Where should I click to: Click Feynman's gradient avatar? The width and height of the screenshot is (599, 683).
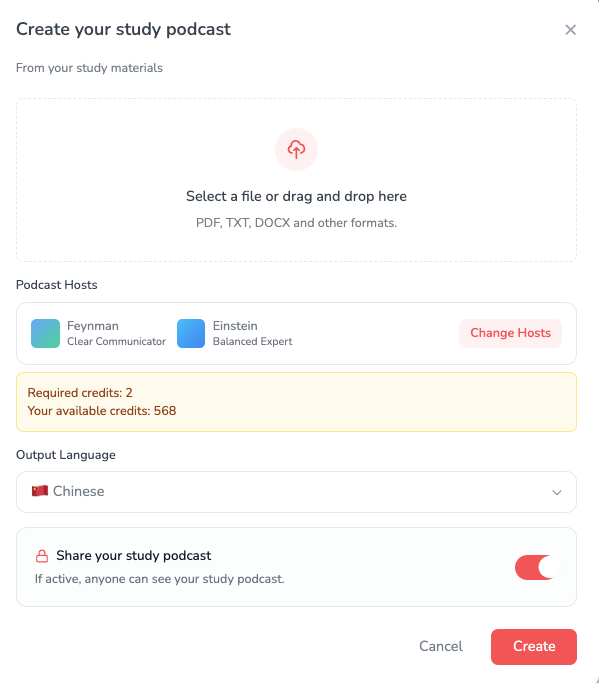tap(45, 333)
